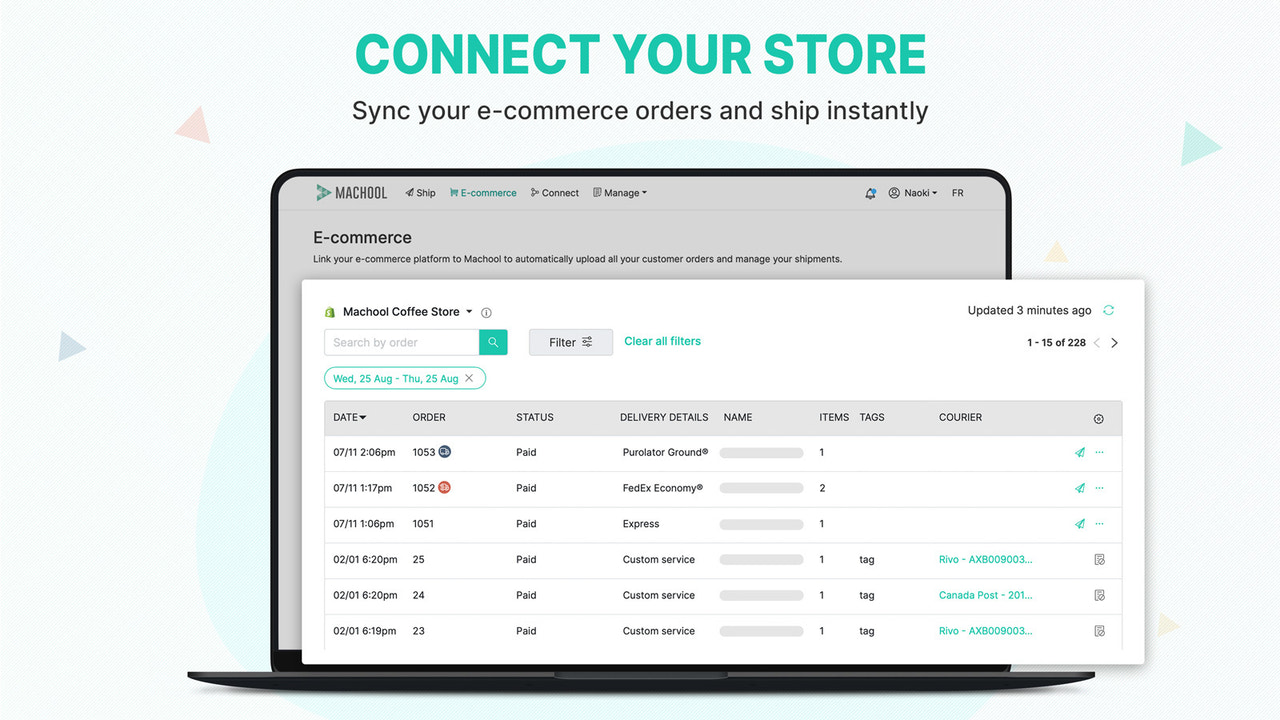
Task: Switch to the Ship menu item
Action: (x=420, y=192)
